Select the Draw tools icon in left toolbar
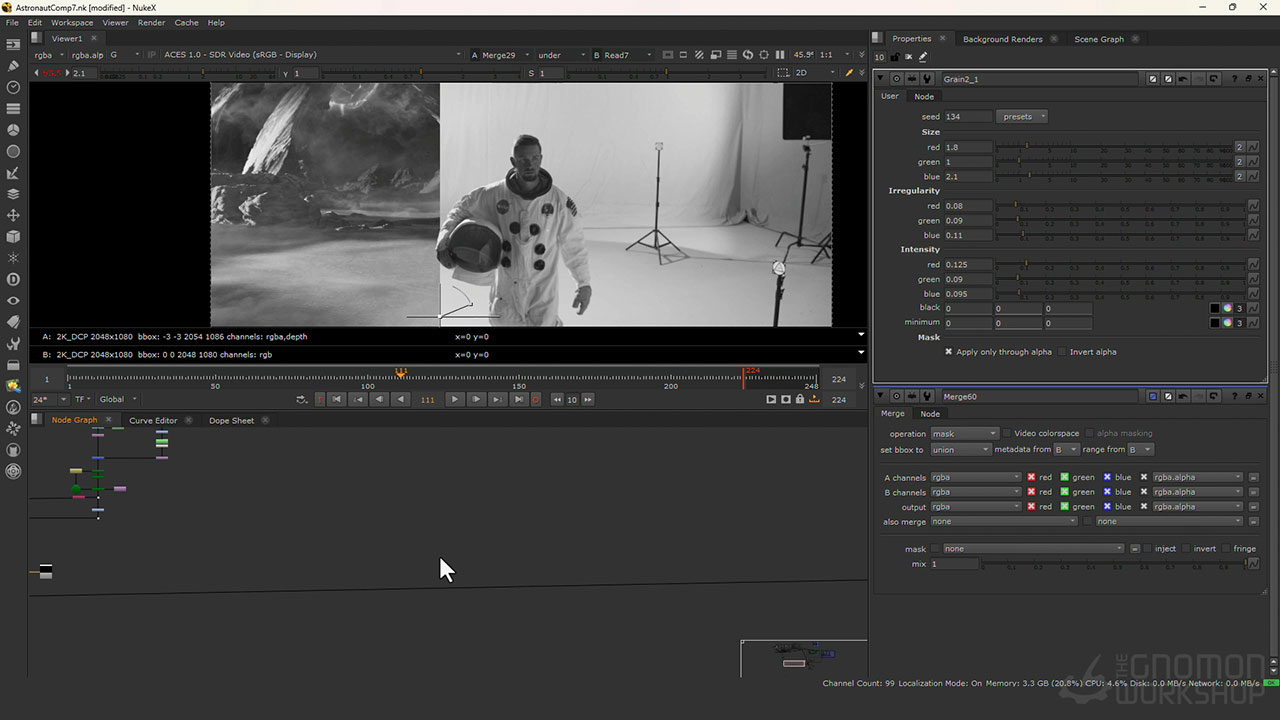 point(13,65)
